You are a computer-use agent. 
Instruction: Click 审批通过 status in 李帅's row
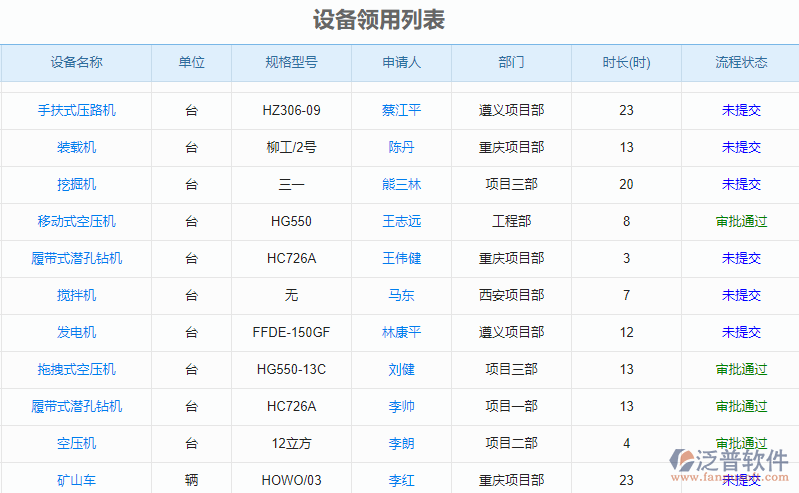point(741,406)
